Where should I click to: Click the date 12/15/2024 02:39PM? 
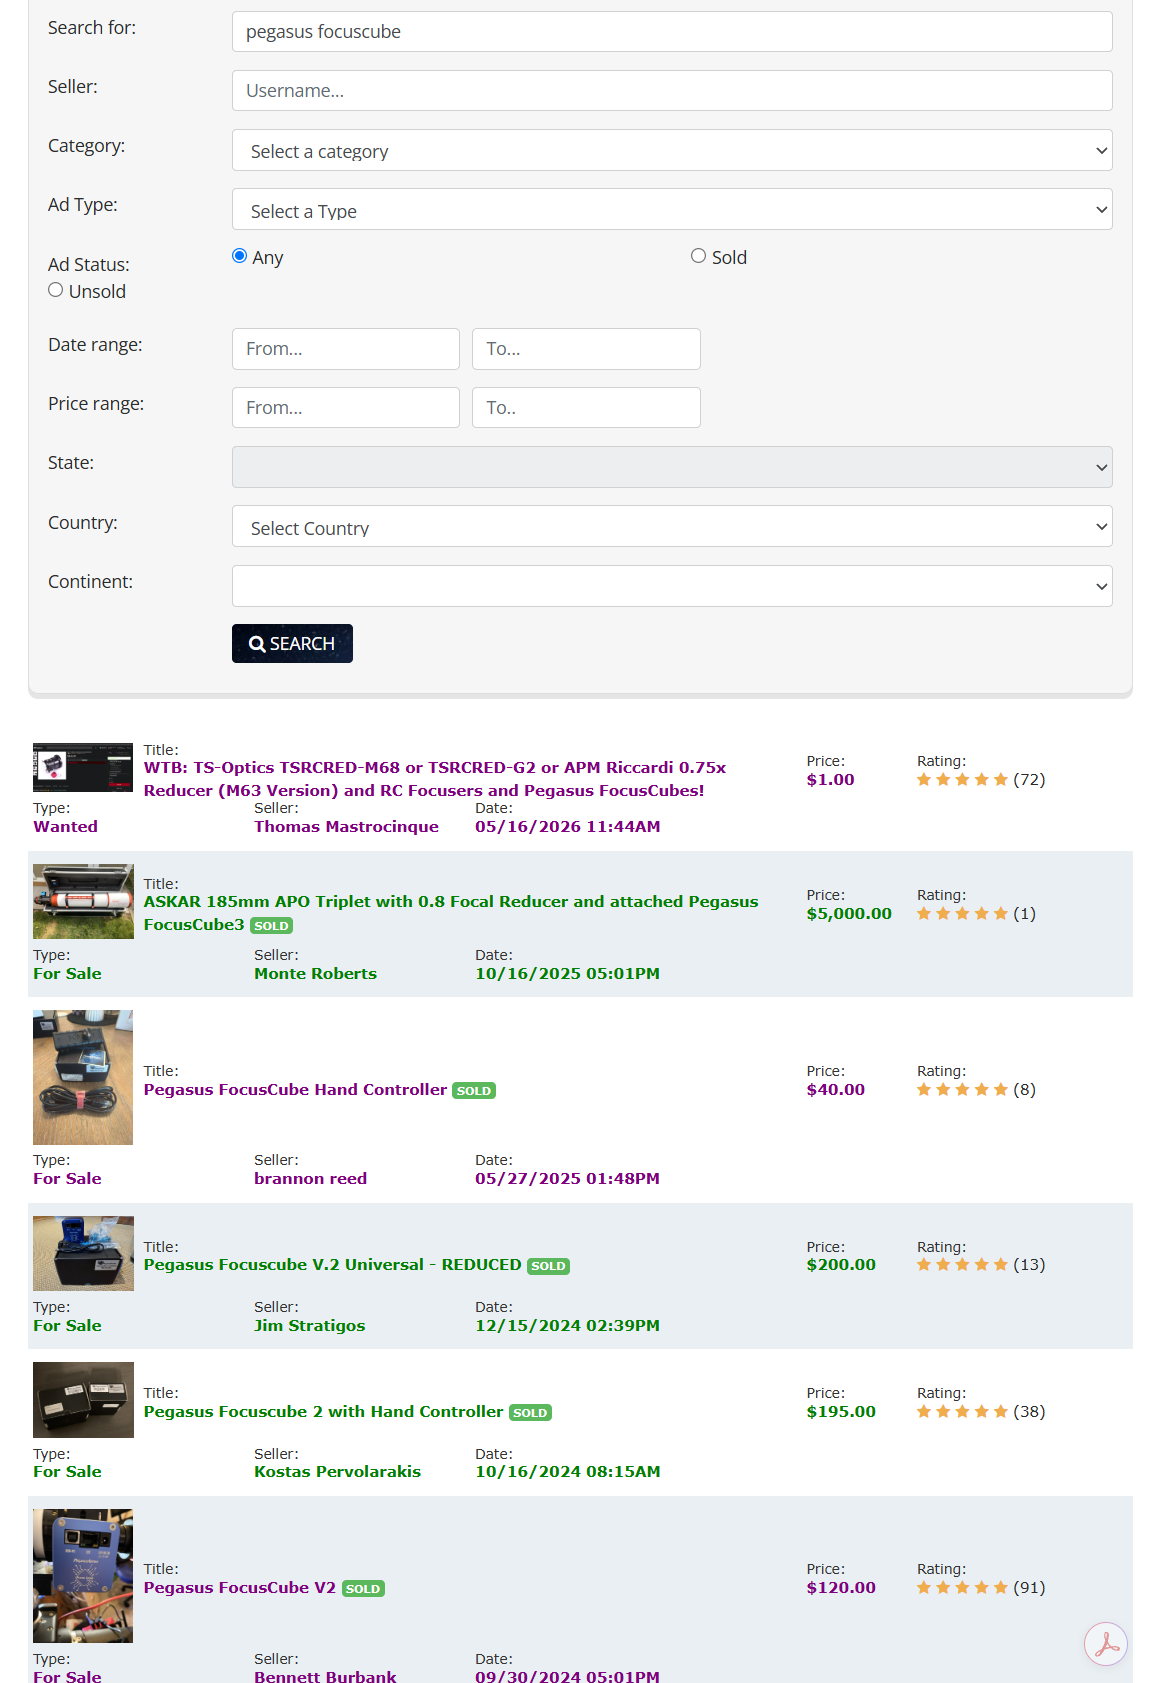[x=567, y=1325]
